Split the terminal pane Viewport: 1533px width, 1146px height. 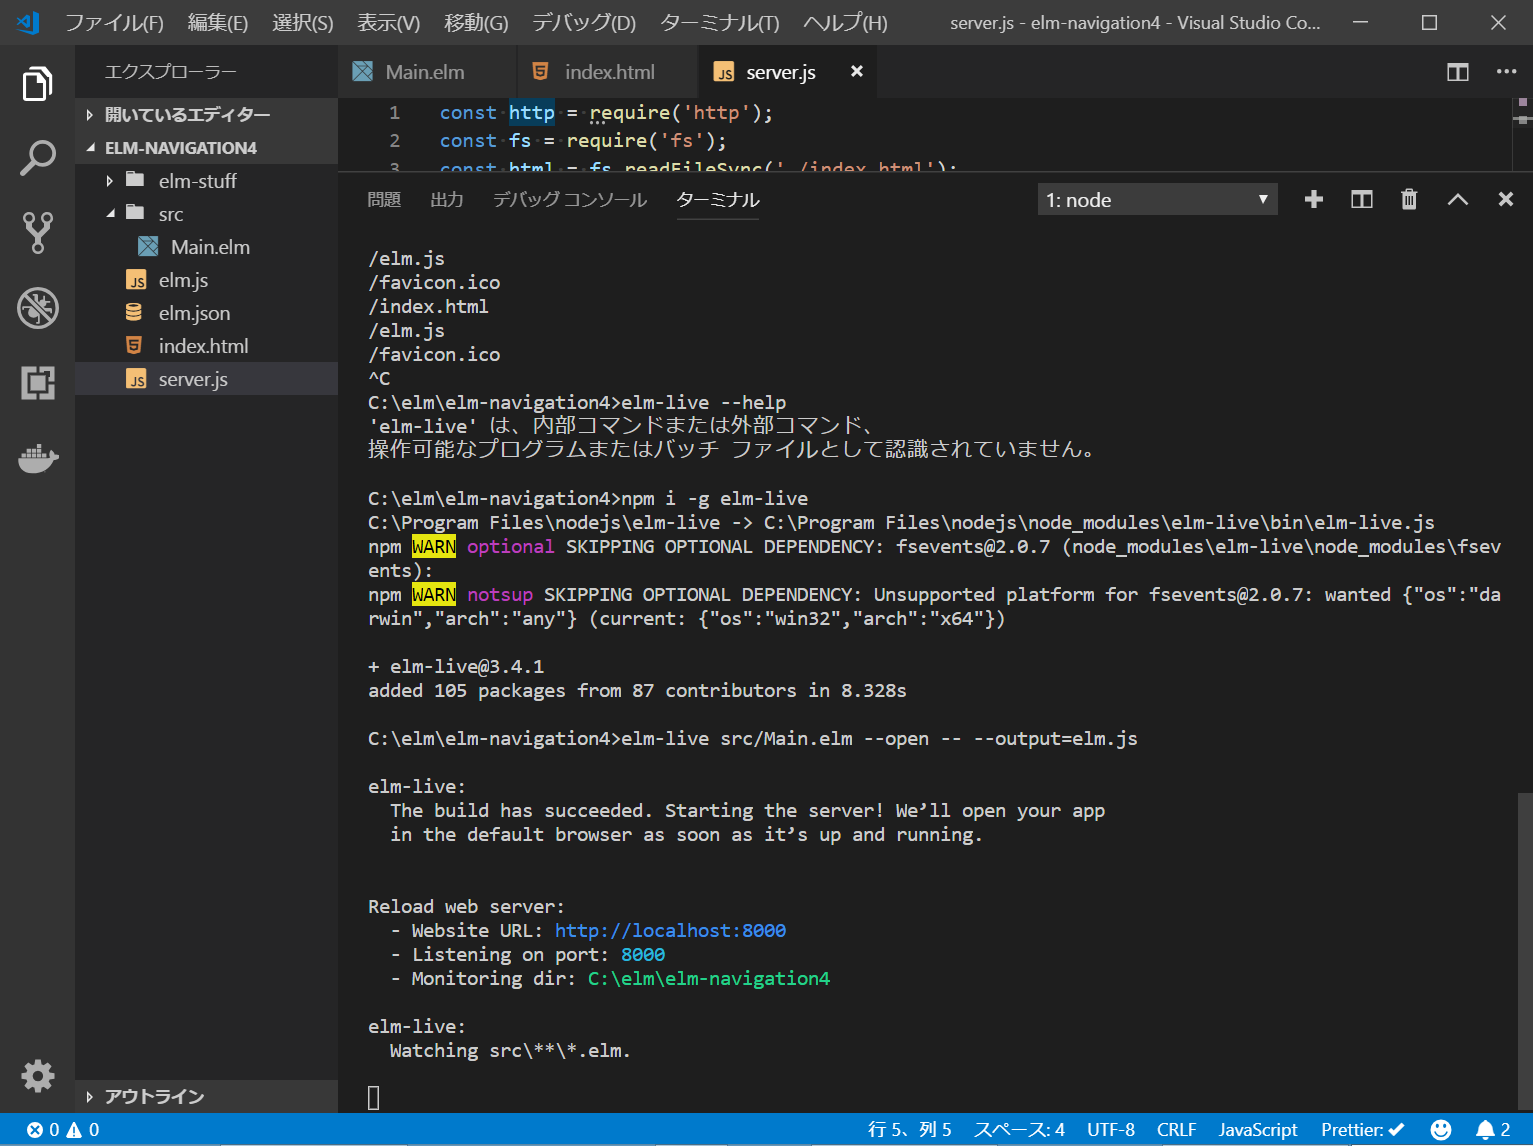(x=1361, y=200)
